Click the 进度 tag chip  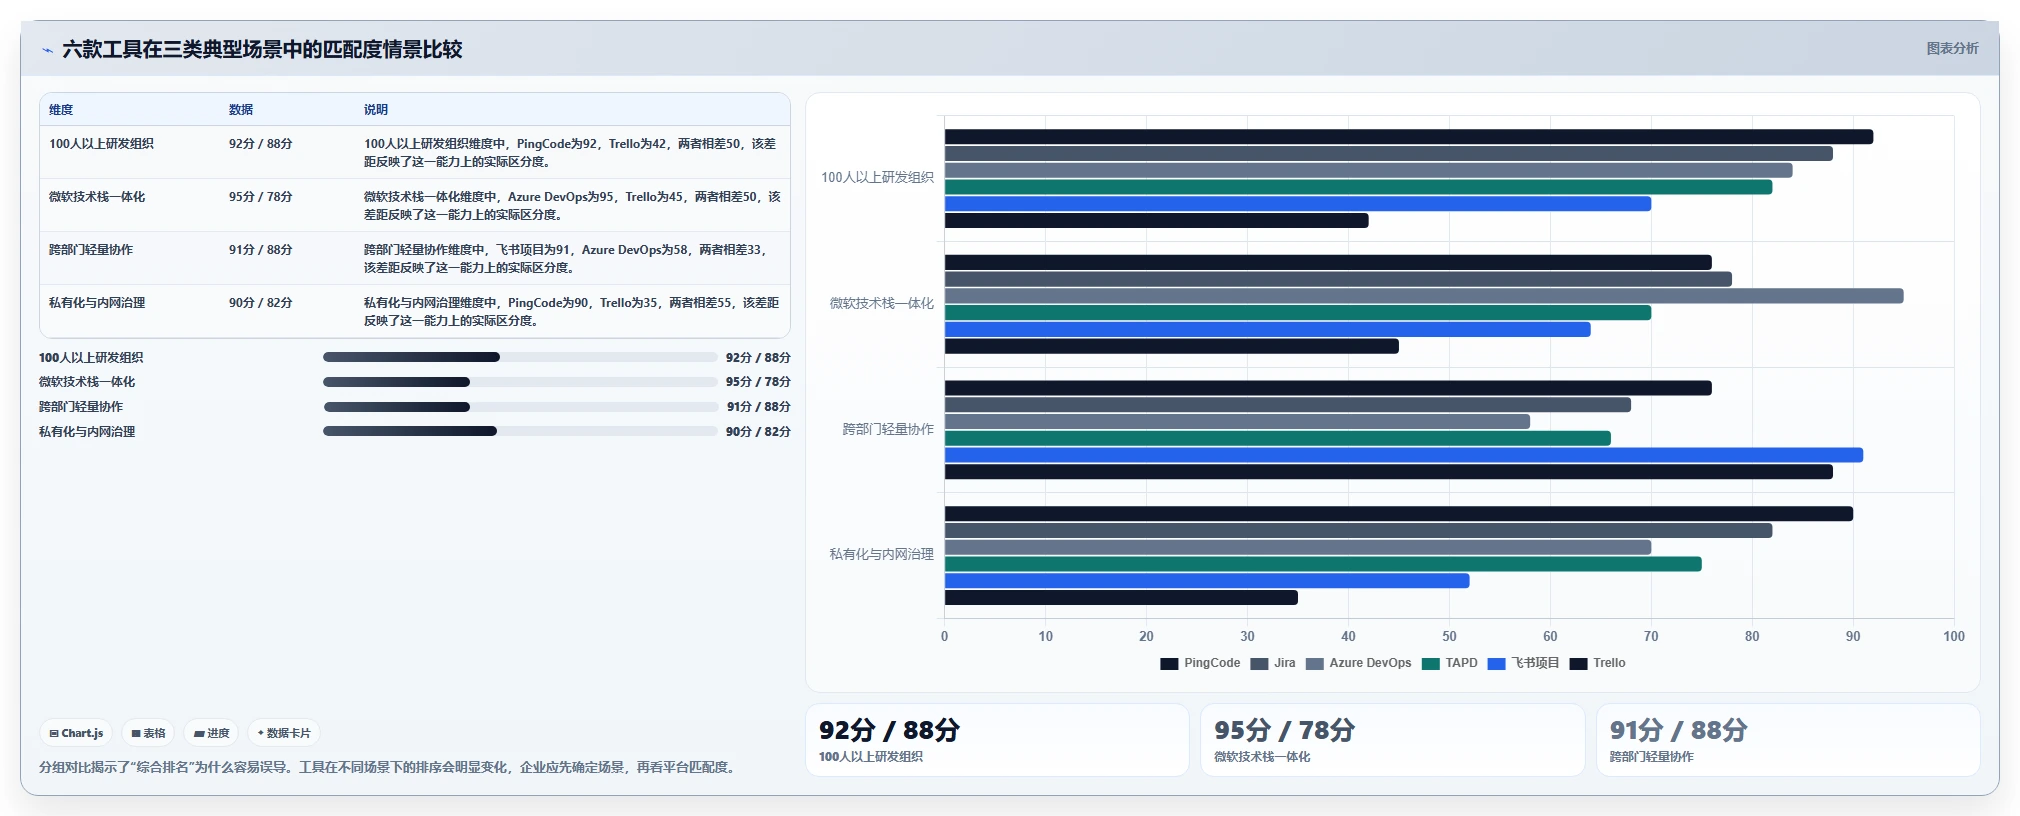coord(211,733)
